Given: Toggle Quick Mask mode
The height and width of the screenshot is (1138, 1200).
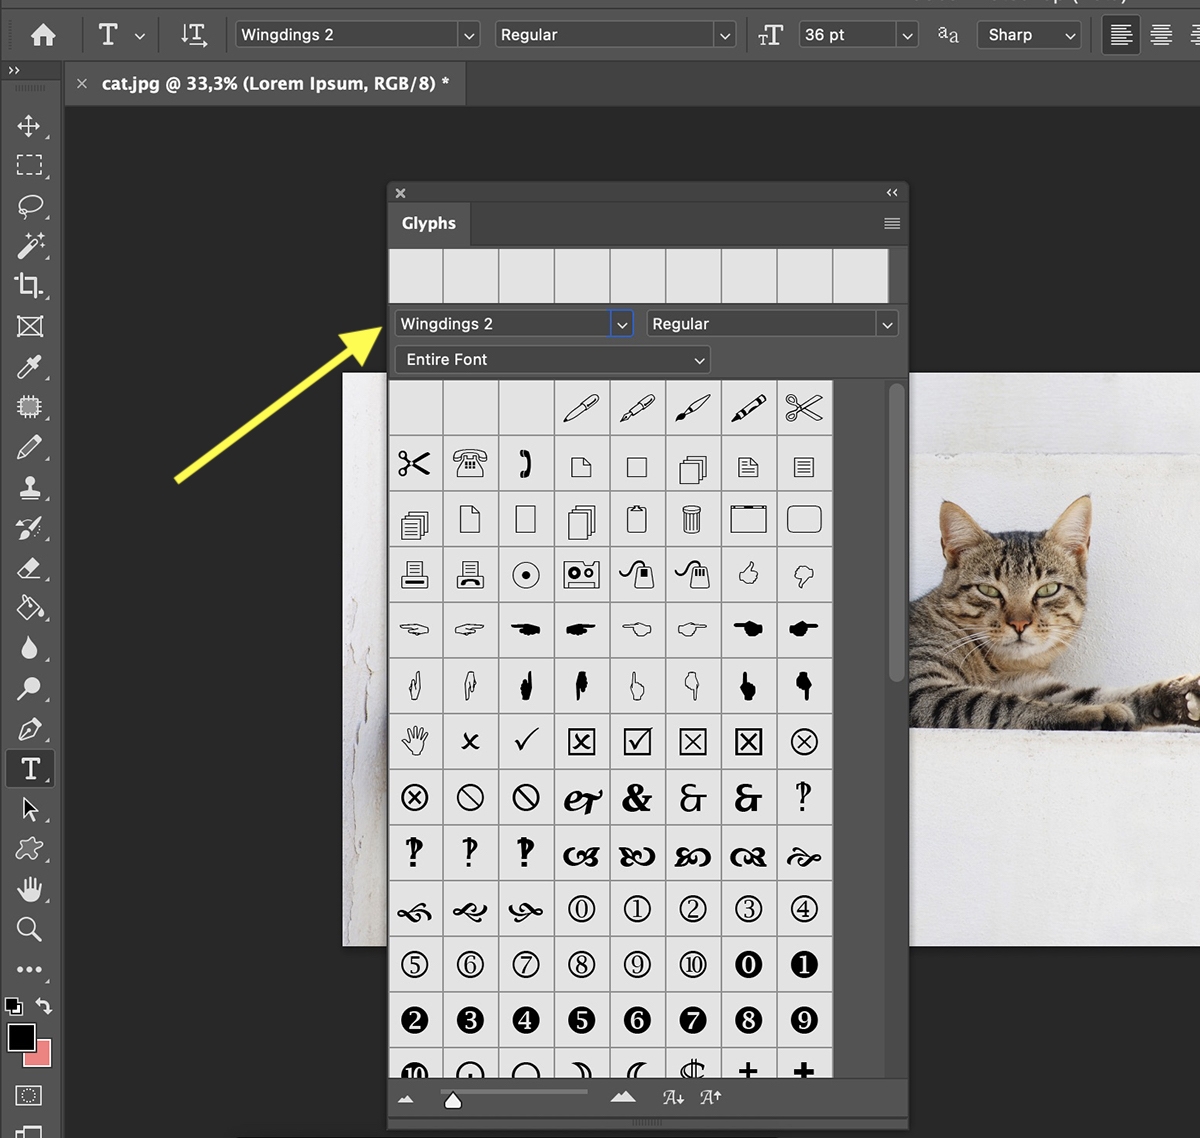Looking at the screenshot, I should [29, 1096].
